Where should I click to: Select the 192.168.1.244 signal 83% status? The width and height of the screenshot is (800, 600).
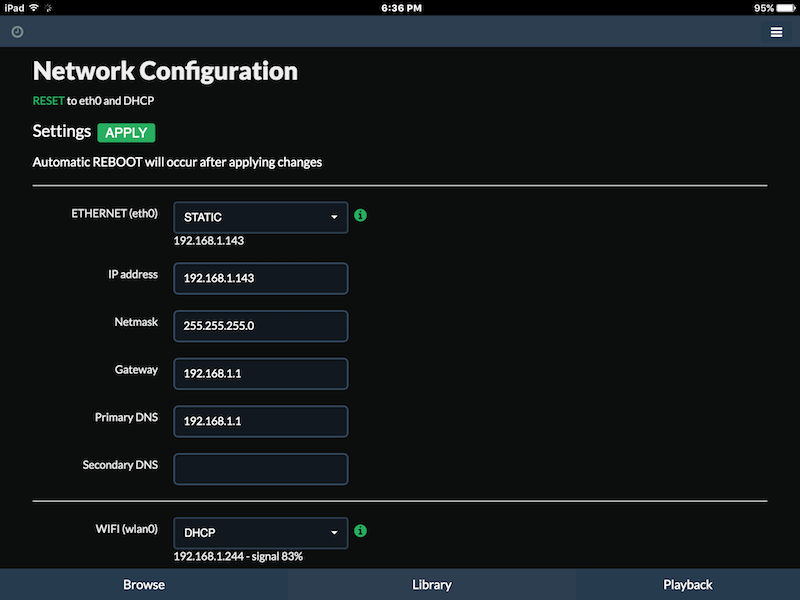click(238, 556)
